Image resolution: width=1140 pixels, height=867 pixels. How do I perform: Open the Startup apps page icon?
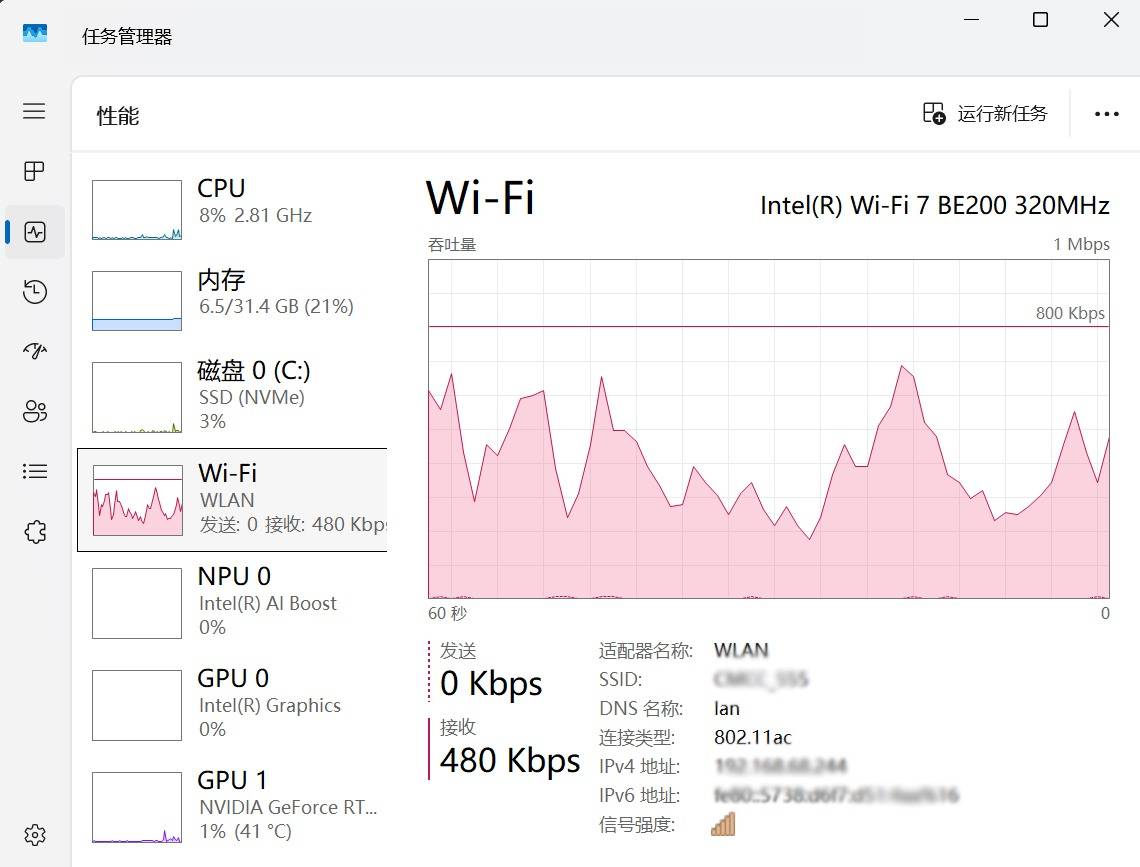[x=35, y=351]
